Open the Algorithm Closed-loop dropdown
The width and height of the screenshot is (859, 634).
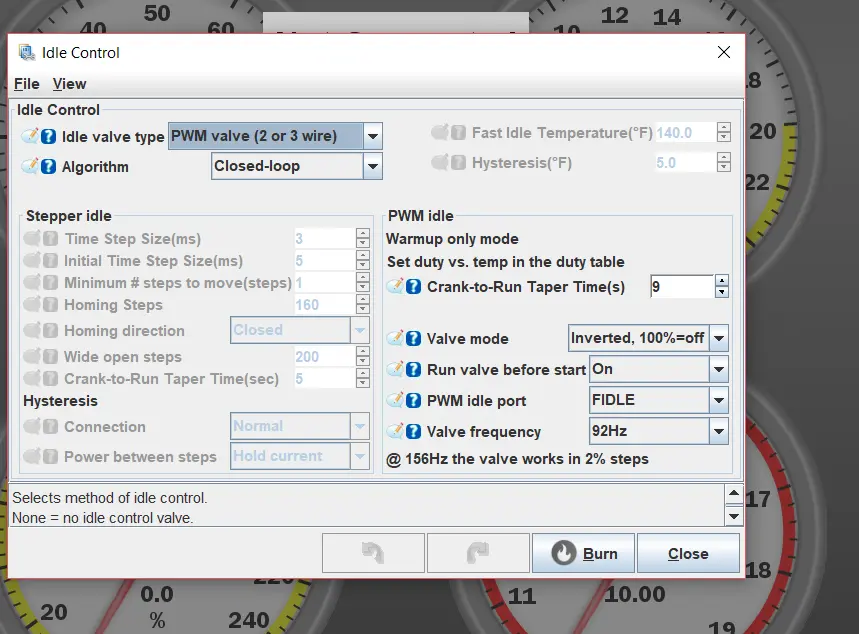(373, 166)
